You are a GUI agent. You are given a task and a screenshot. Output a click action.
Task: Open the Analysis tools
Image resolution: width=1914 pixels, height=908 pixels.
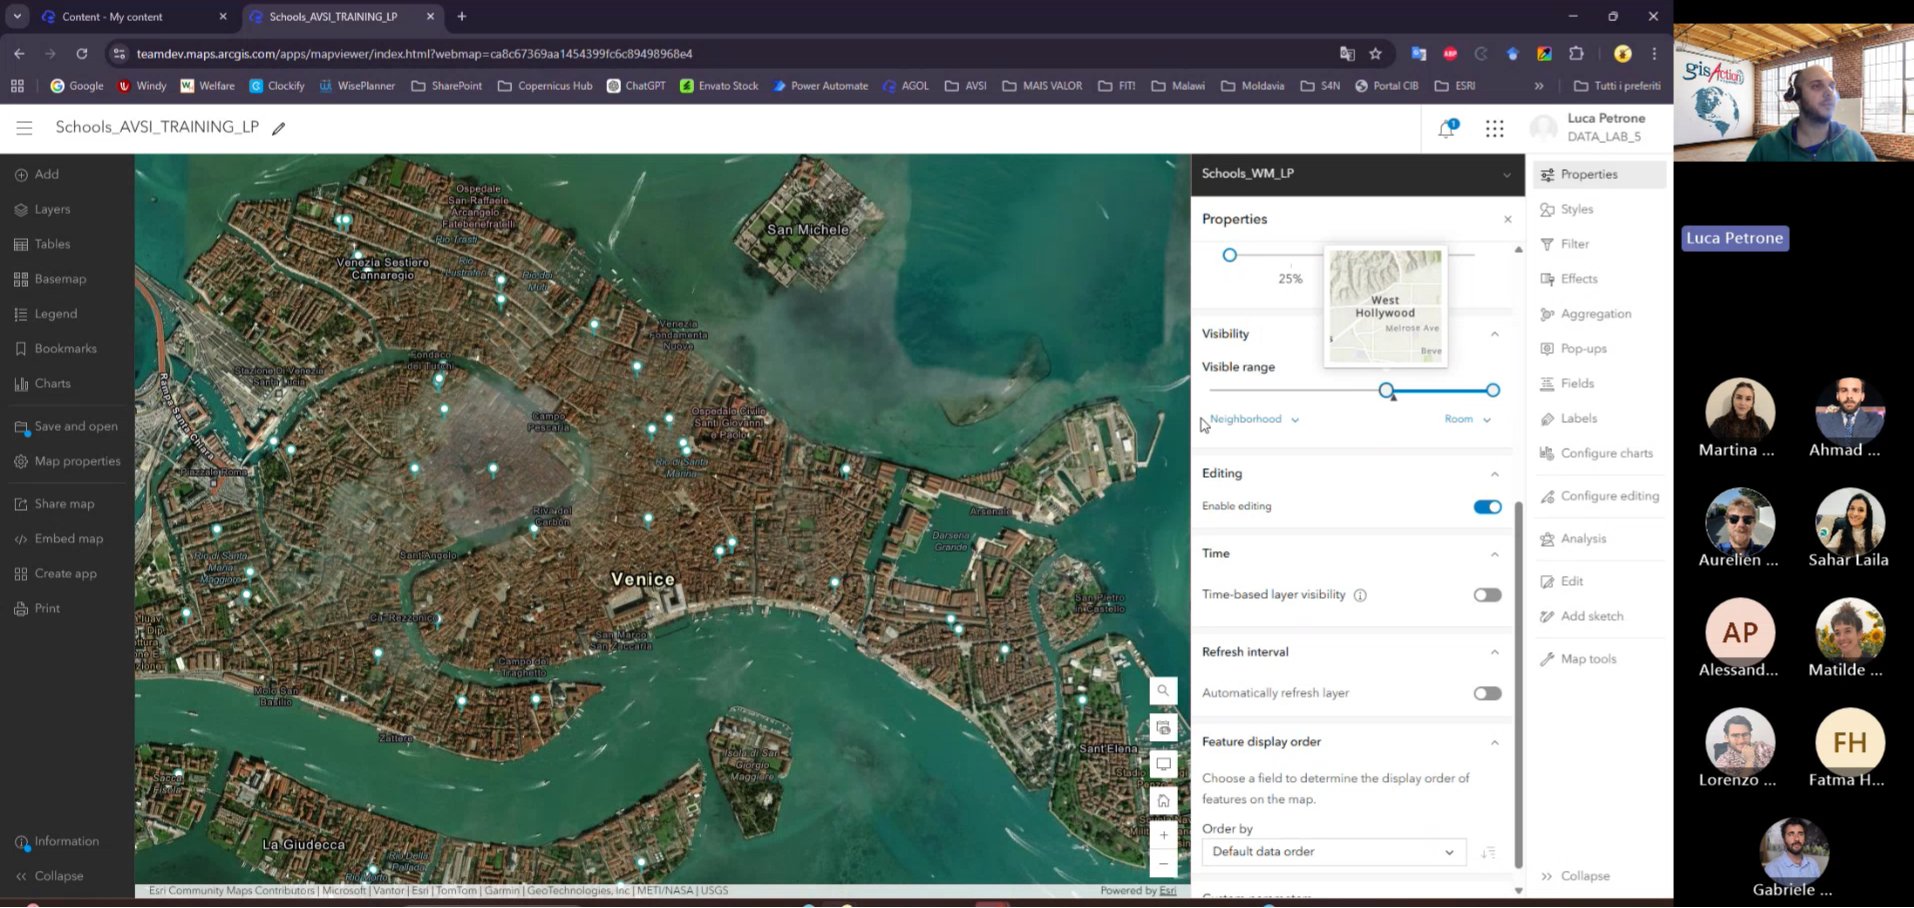coord(1574,539)
